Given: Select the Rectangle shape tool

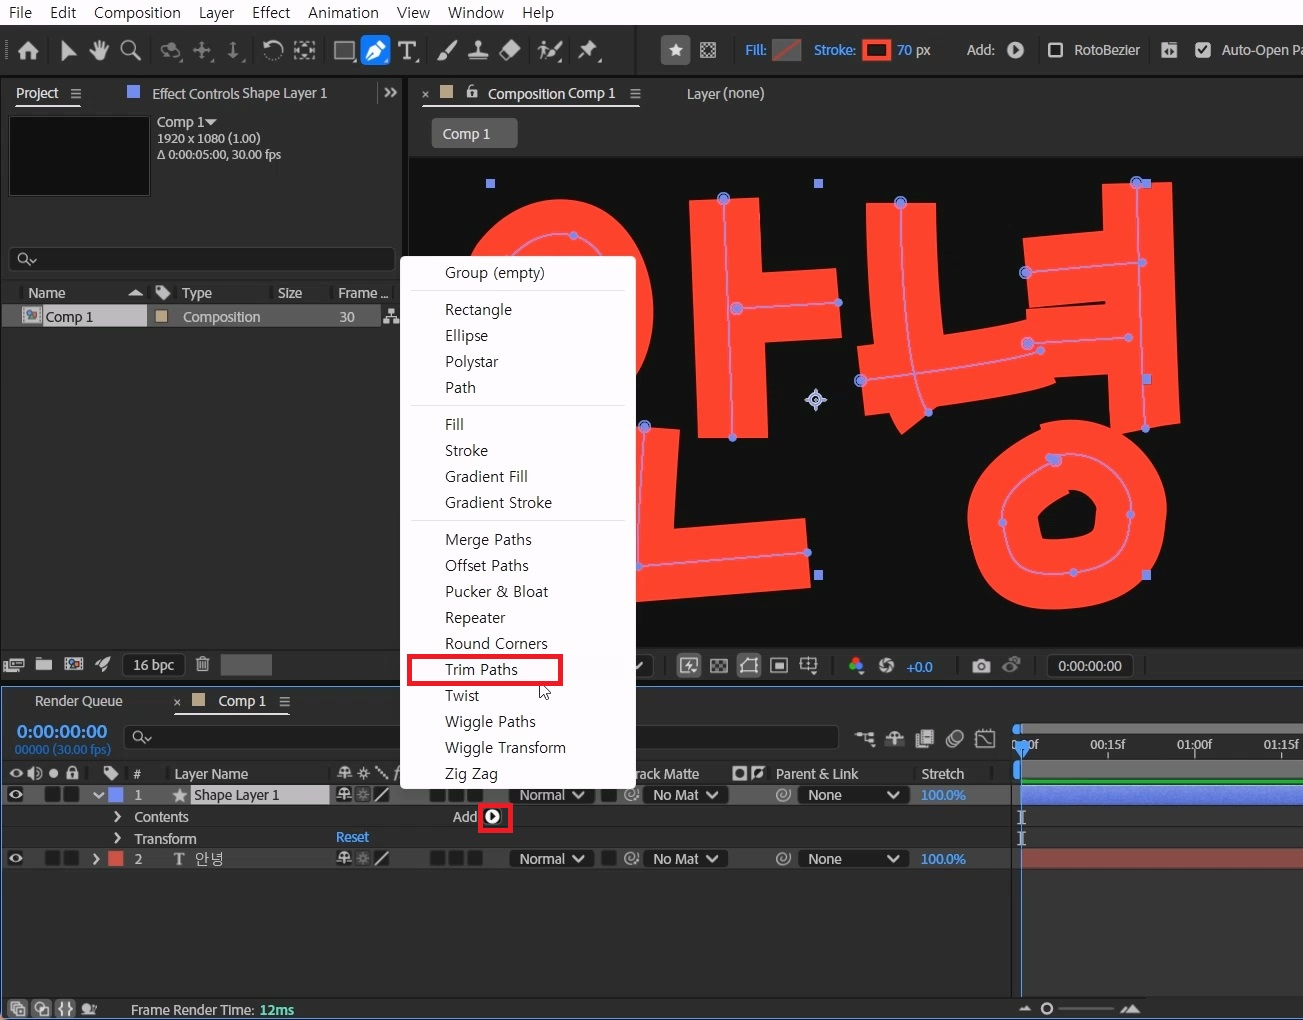Looking at the screenshot, I should coord(344,50).
